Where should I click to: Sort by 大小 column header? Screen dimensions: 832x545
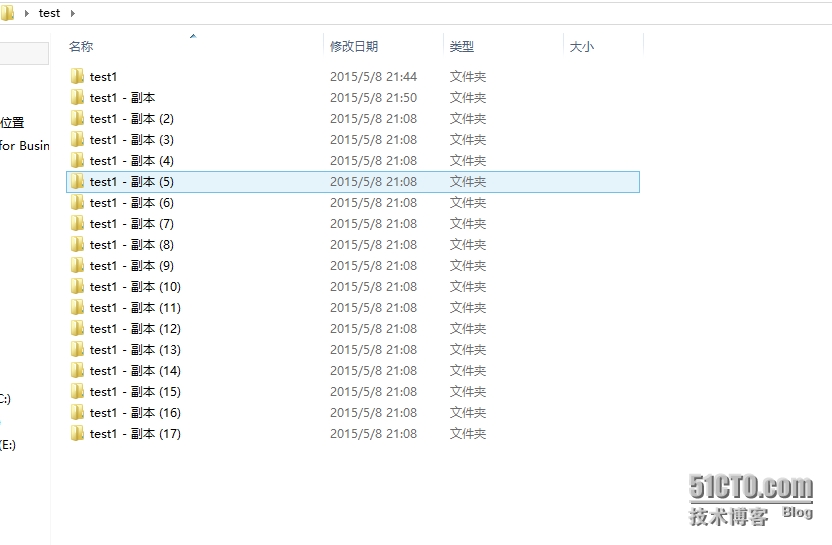point(582,47)
